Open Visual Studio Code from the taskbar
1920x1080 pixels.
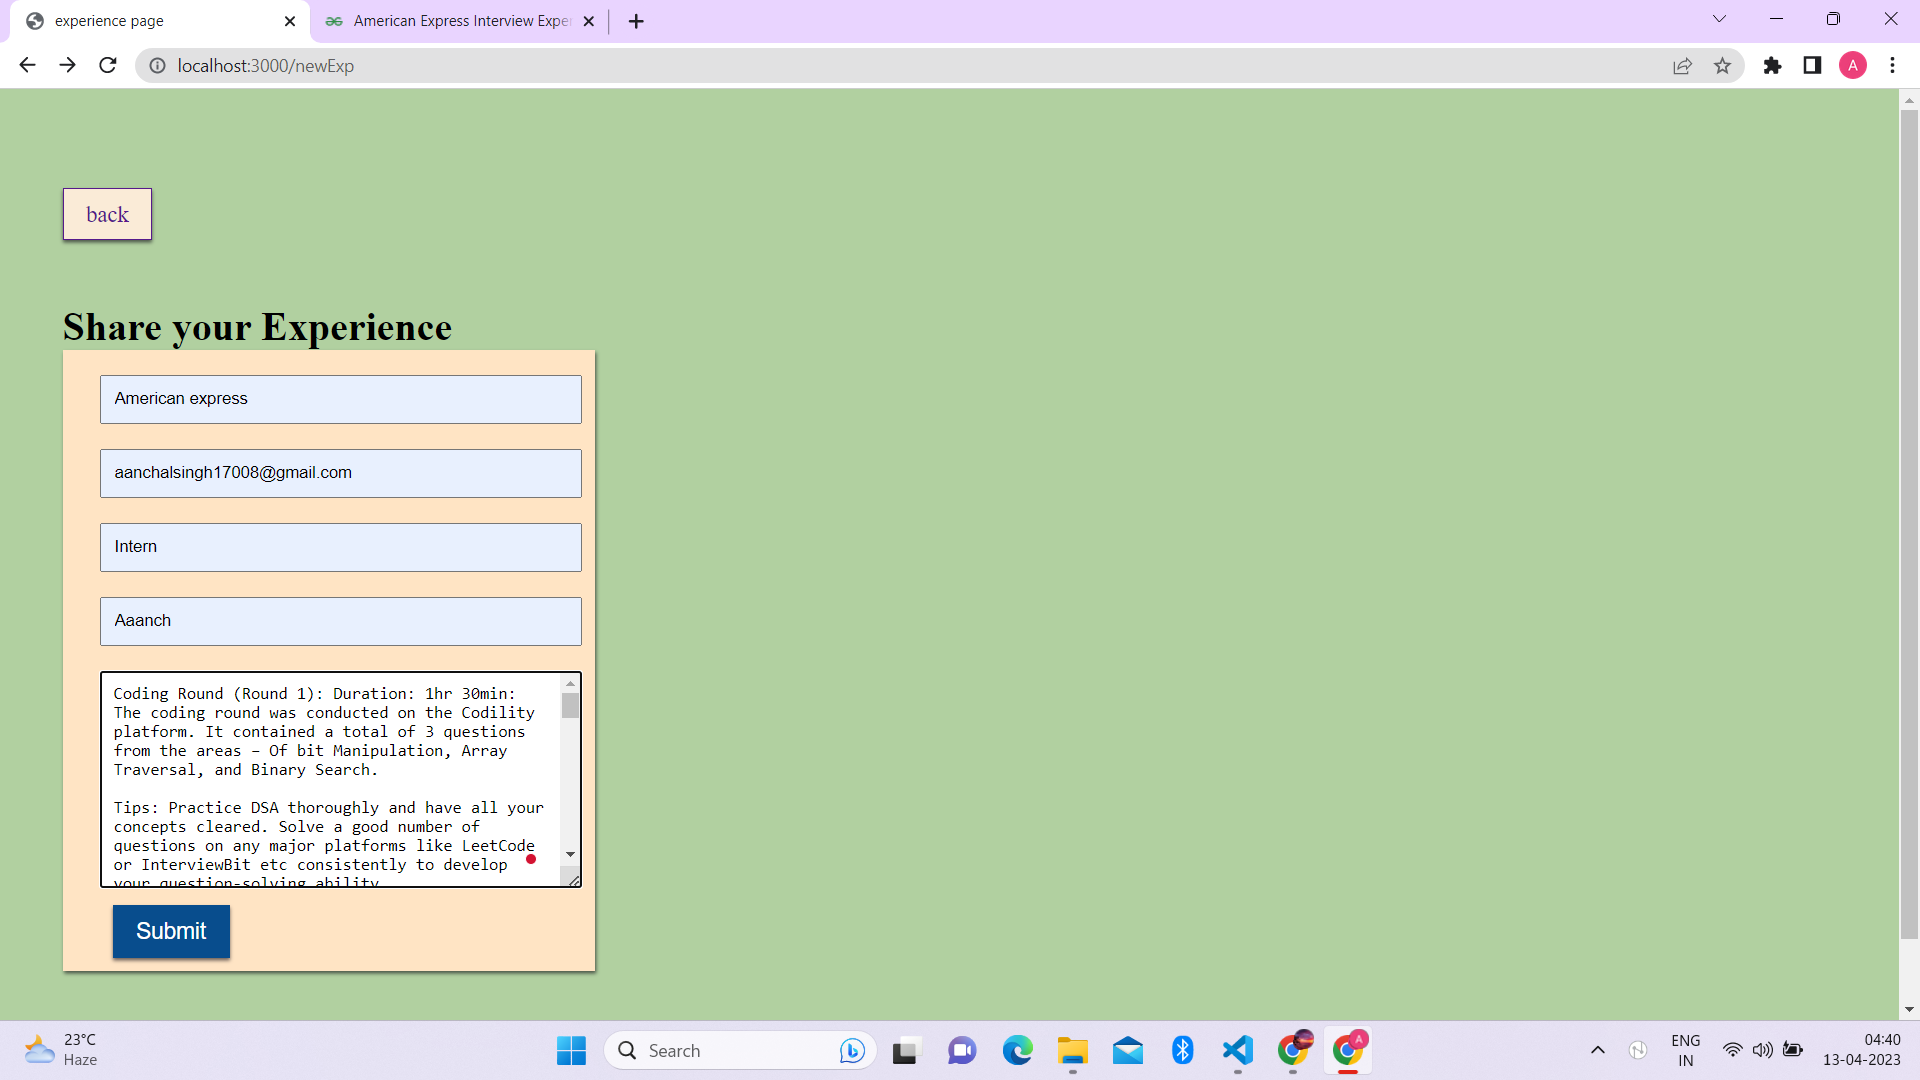coord(1237,1050)
